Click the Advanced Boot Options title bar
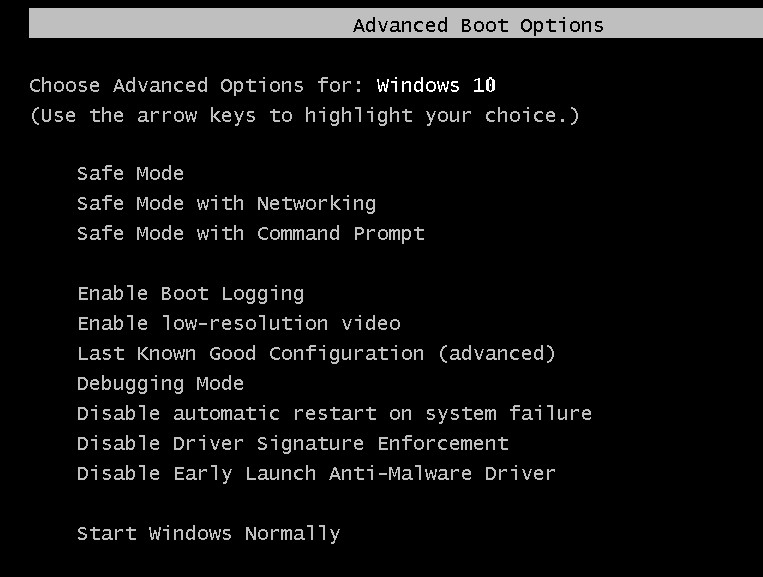763x577 pixels. [x=478, y=25]
